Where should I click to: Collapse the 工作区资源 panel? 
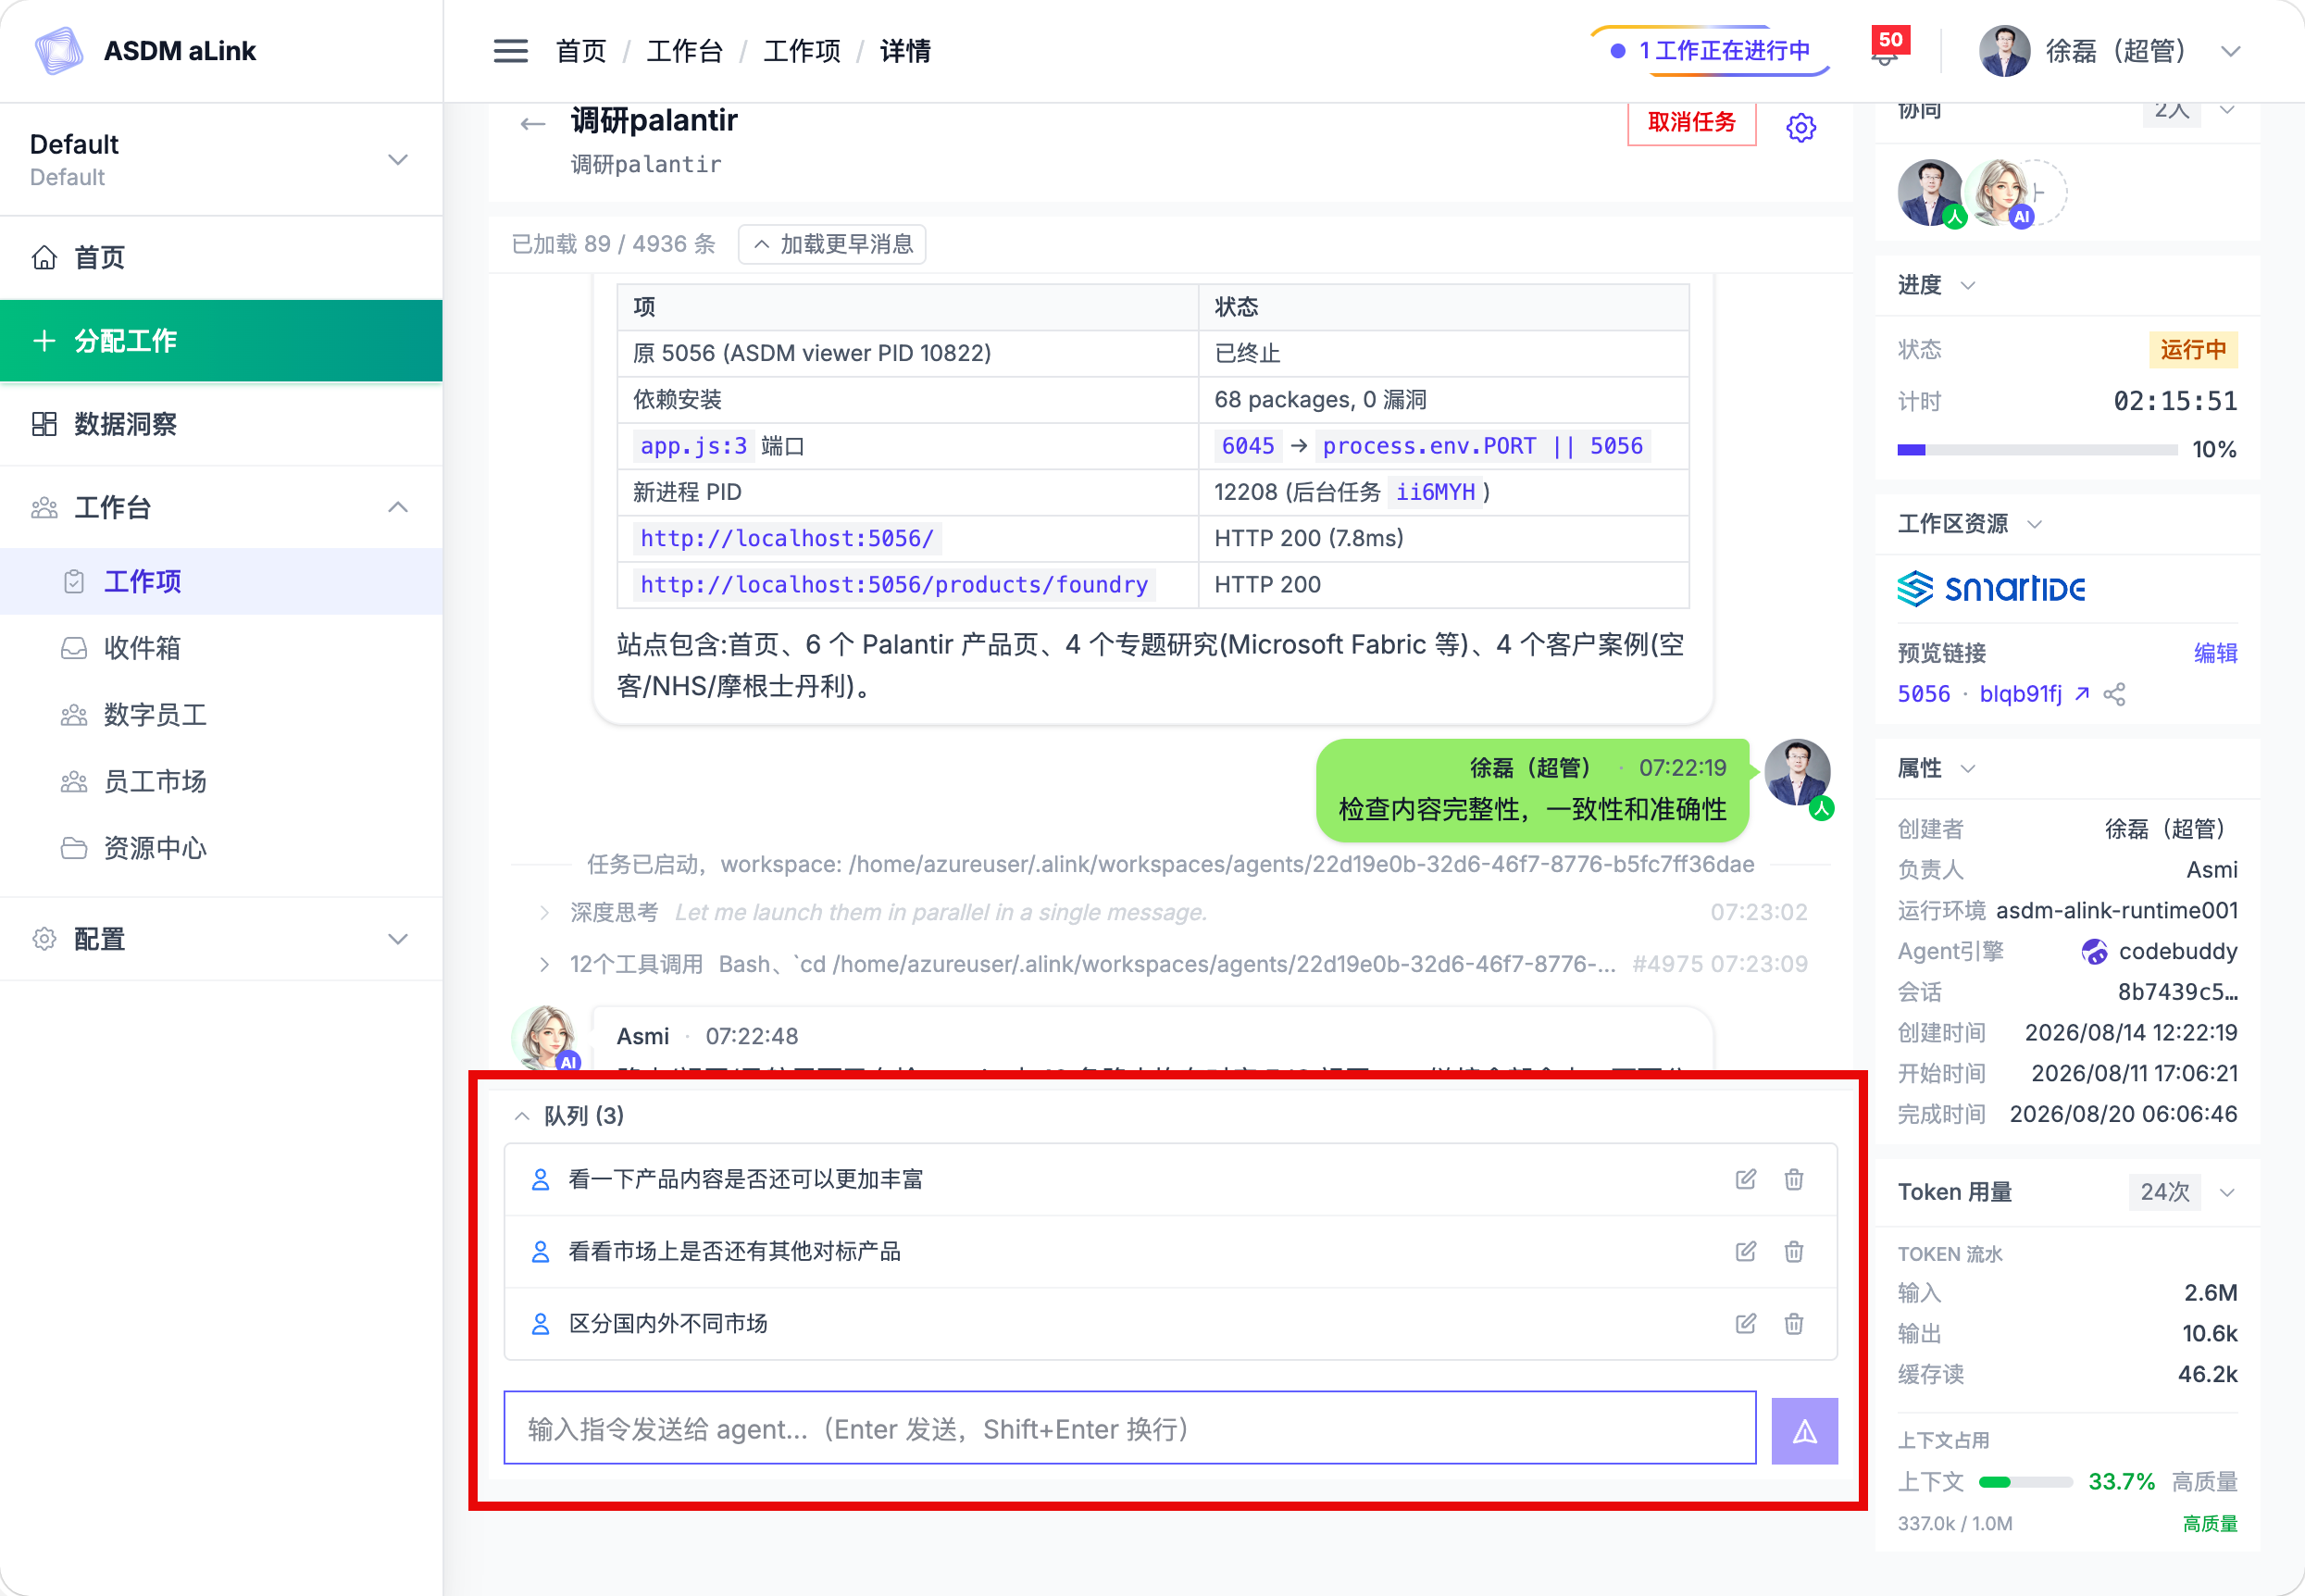(x=2034, y=524)
